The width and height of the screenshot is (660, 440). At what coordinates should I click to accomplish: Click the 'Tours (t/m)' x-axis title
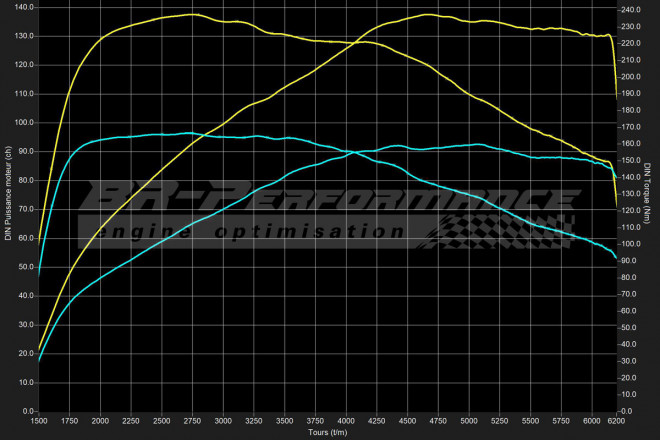(x=326, y=433)
